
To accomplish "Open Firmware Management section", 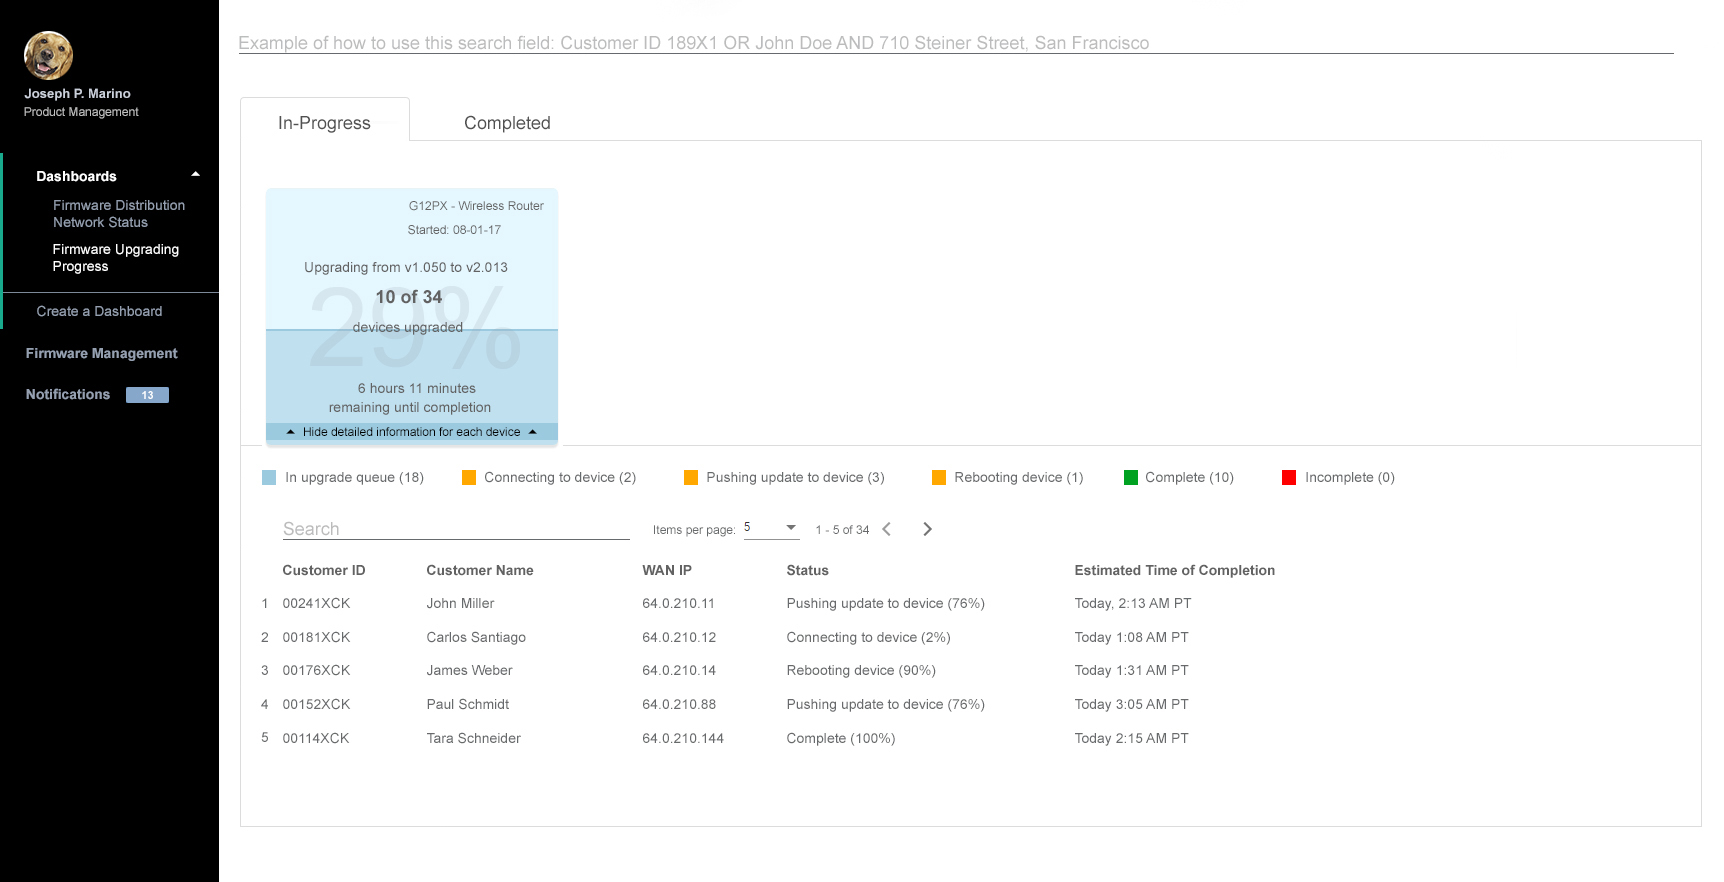I will (101, 353).
